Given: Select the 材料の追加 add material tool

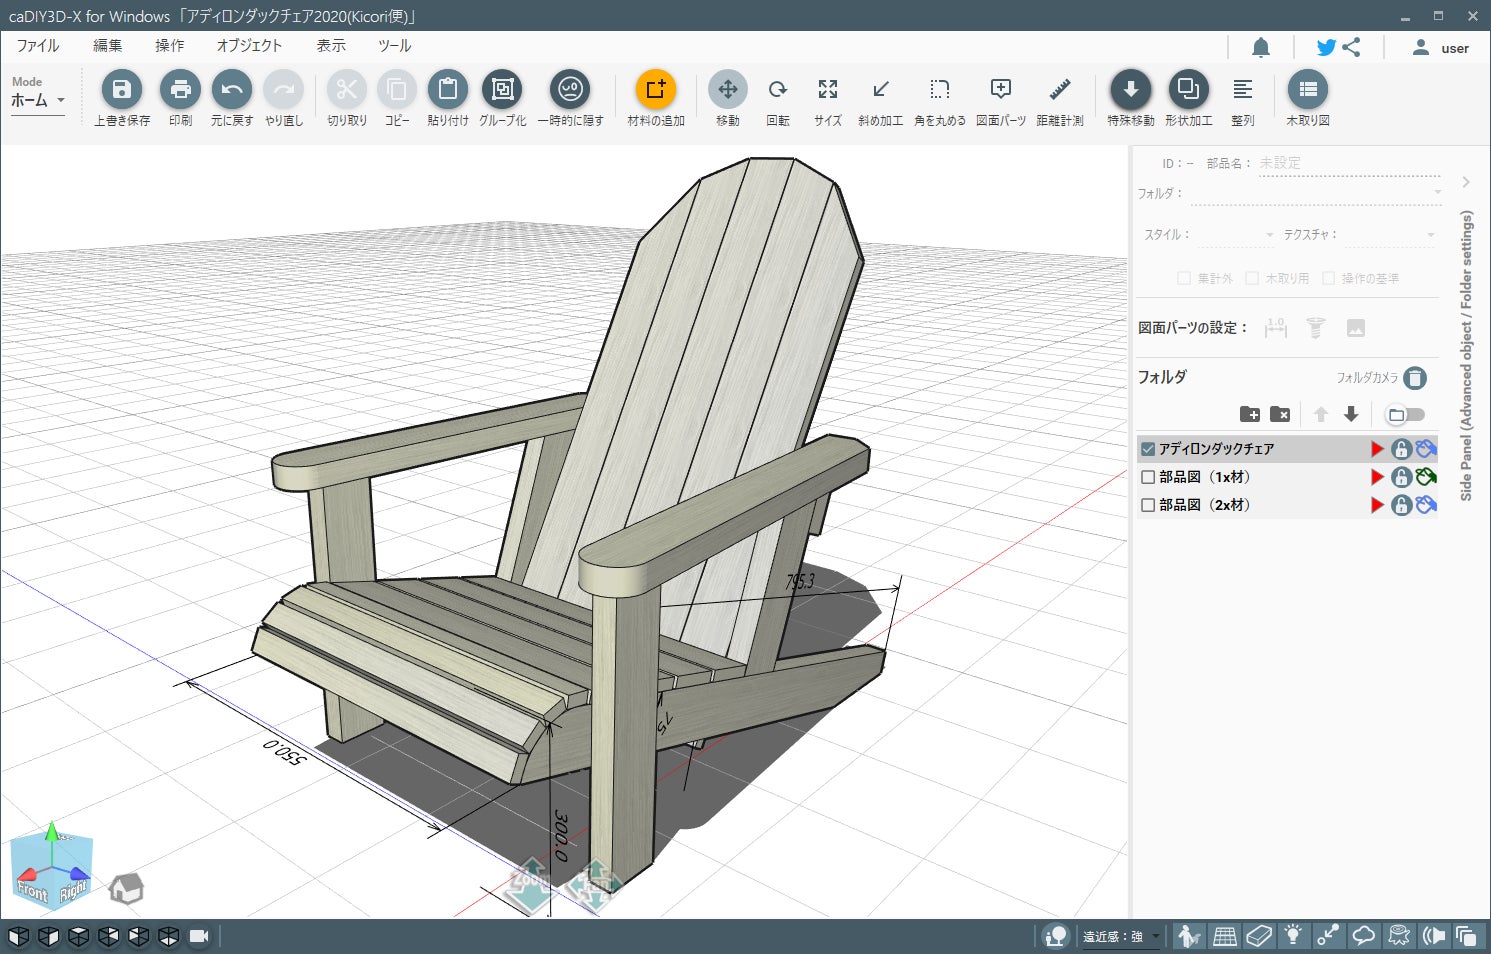Looking at the screenshot, I should tap(655, 90).
